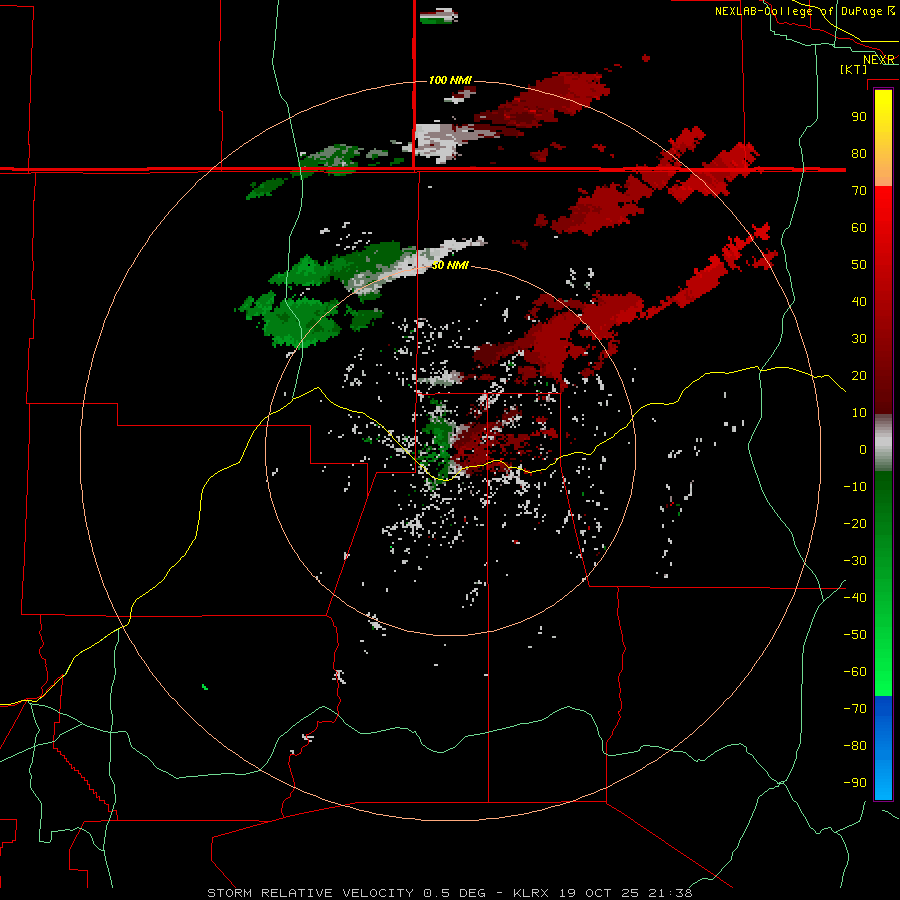Click the -70 value on velocity scale
The width and height of the screenshot is (900, 900).
coord(855,709)
